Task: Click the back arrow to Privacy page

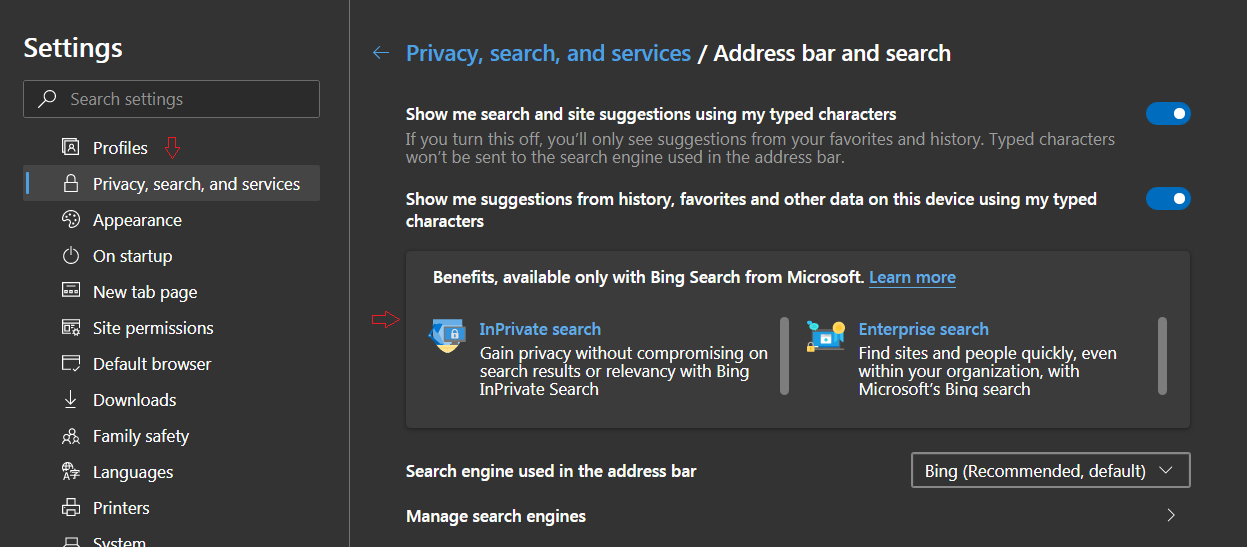Action: click(x=380, y=53)
